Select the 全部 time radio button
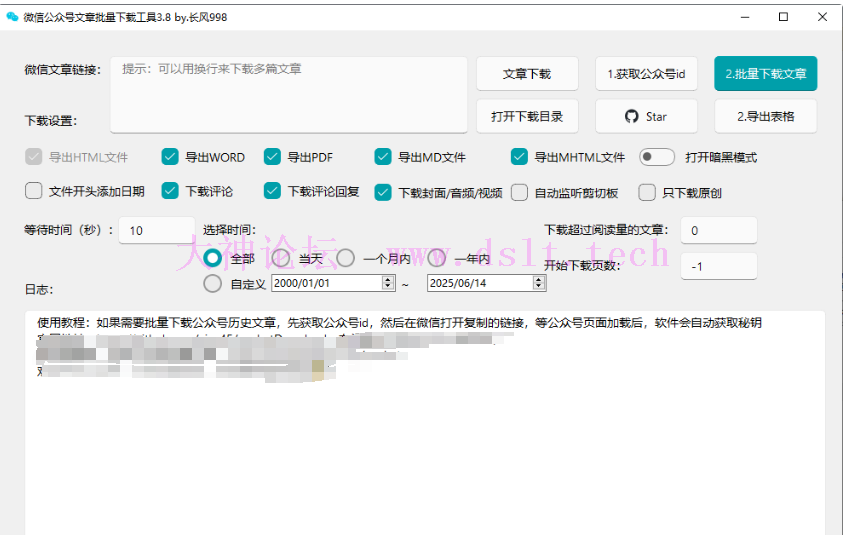Screen dimensions: 844x535 pyautogui.click(x=213, y=258)
